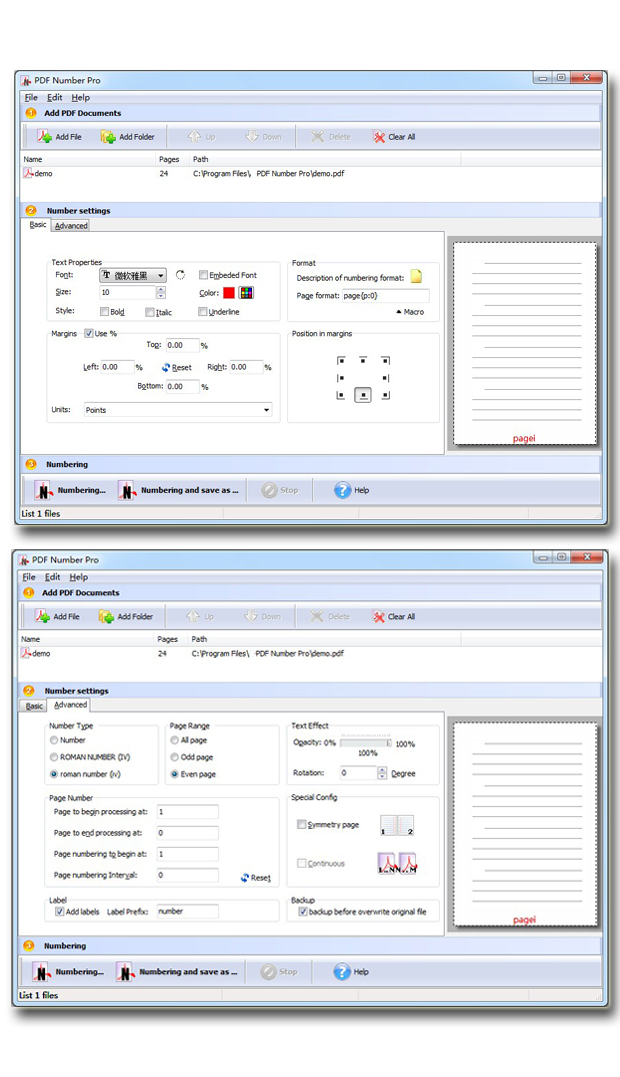Click Down arrow in upper window toolbar
The height and width of the screenshot is (1077, 620).
click(252, 137)
